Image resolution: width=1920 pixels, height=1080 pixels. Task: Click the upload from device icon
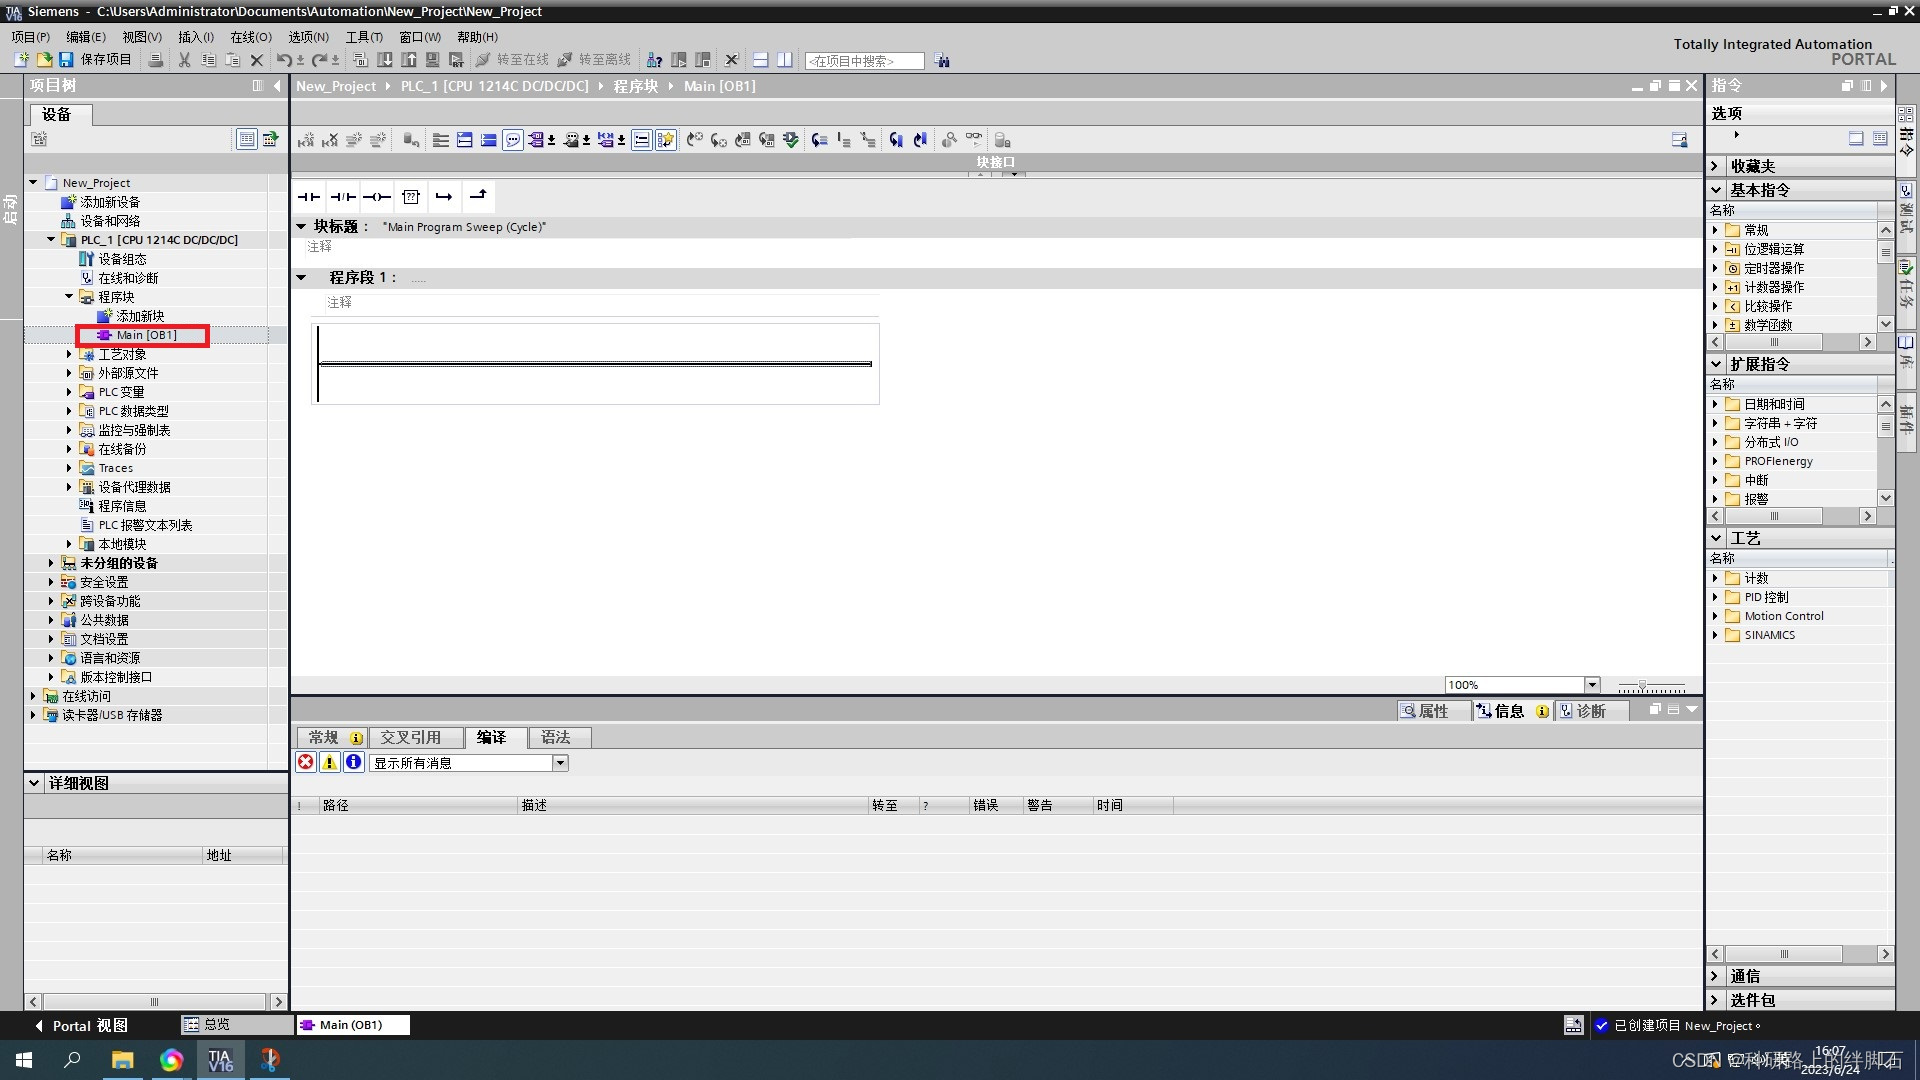click(409, 60)
